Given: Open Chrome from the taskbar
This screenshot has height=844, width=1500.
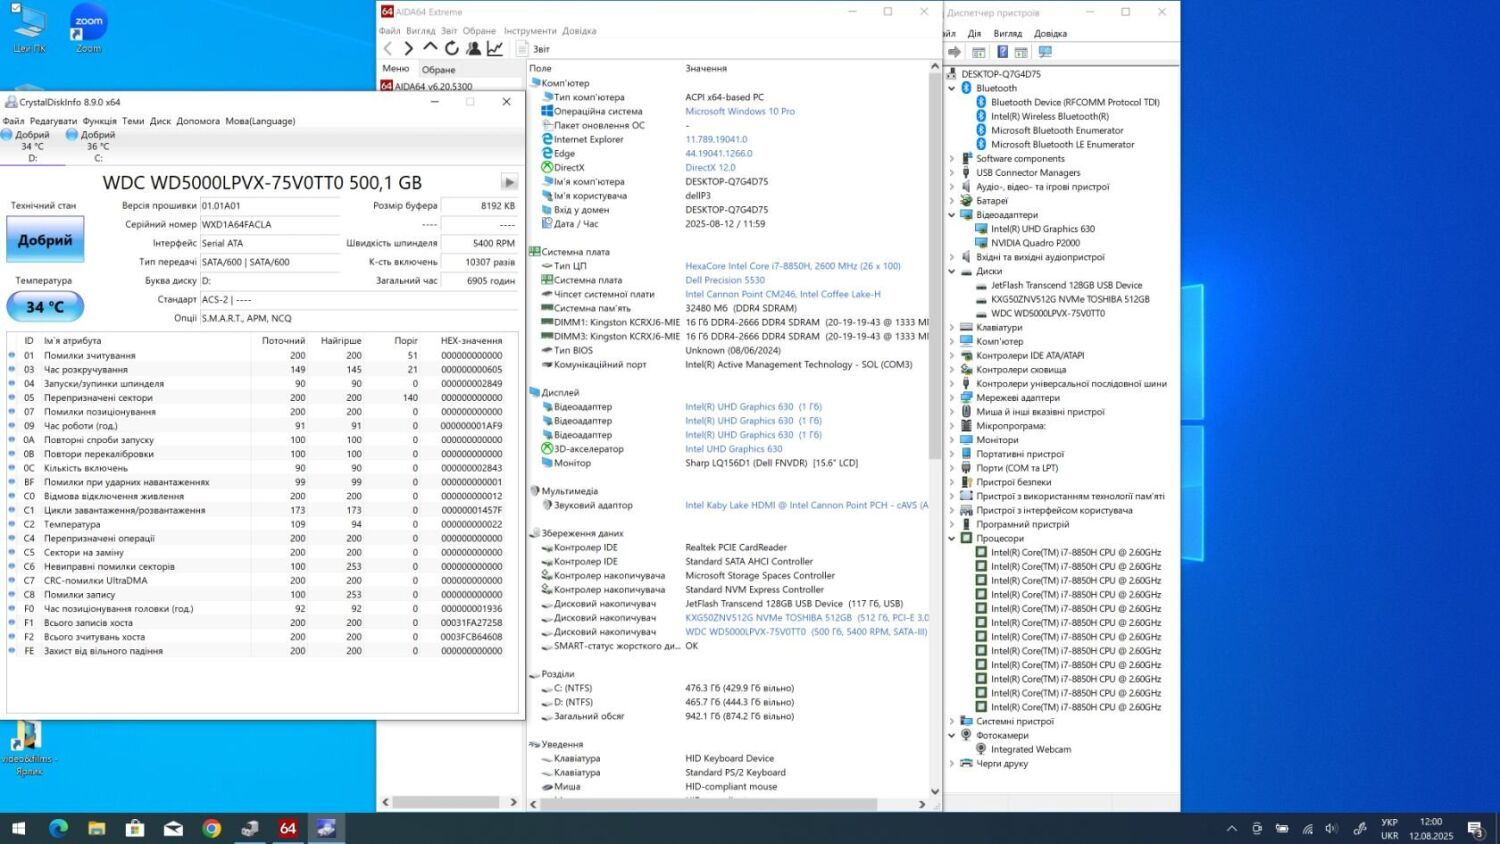Looking at the screenshot, I should click(x=211, y=828).
